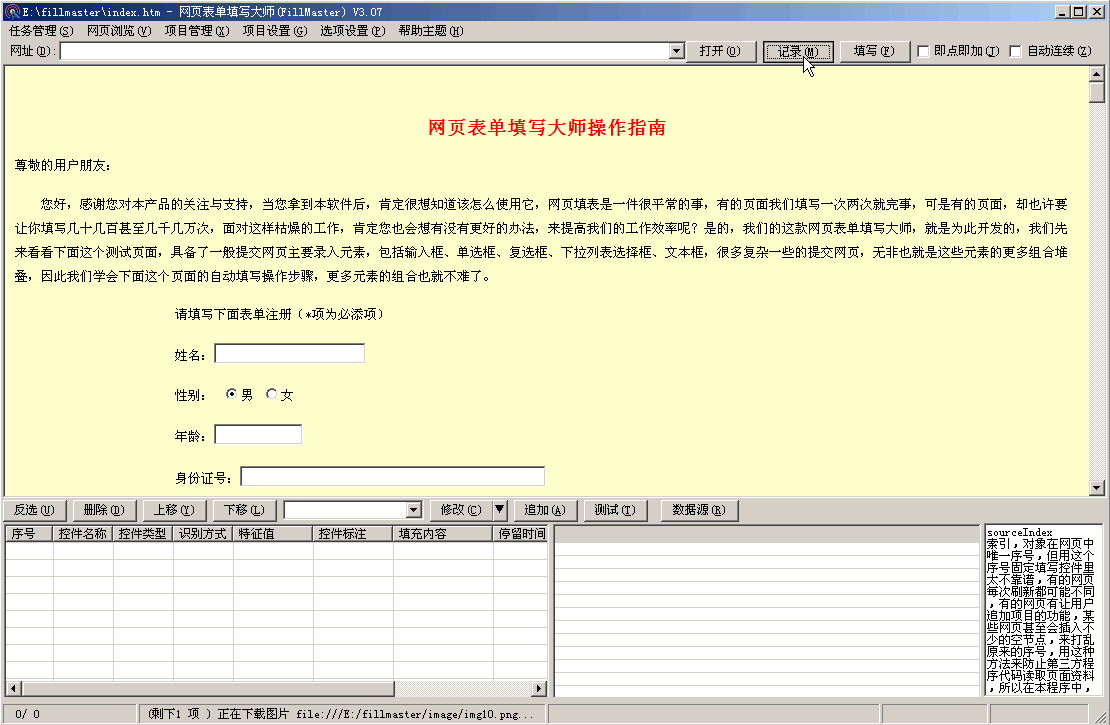Screen dimensions: 1110x725
Task: Select the 男 radio button
Action: (231, 394)
